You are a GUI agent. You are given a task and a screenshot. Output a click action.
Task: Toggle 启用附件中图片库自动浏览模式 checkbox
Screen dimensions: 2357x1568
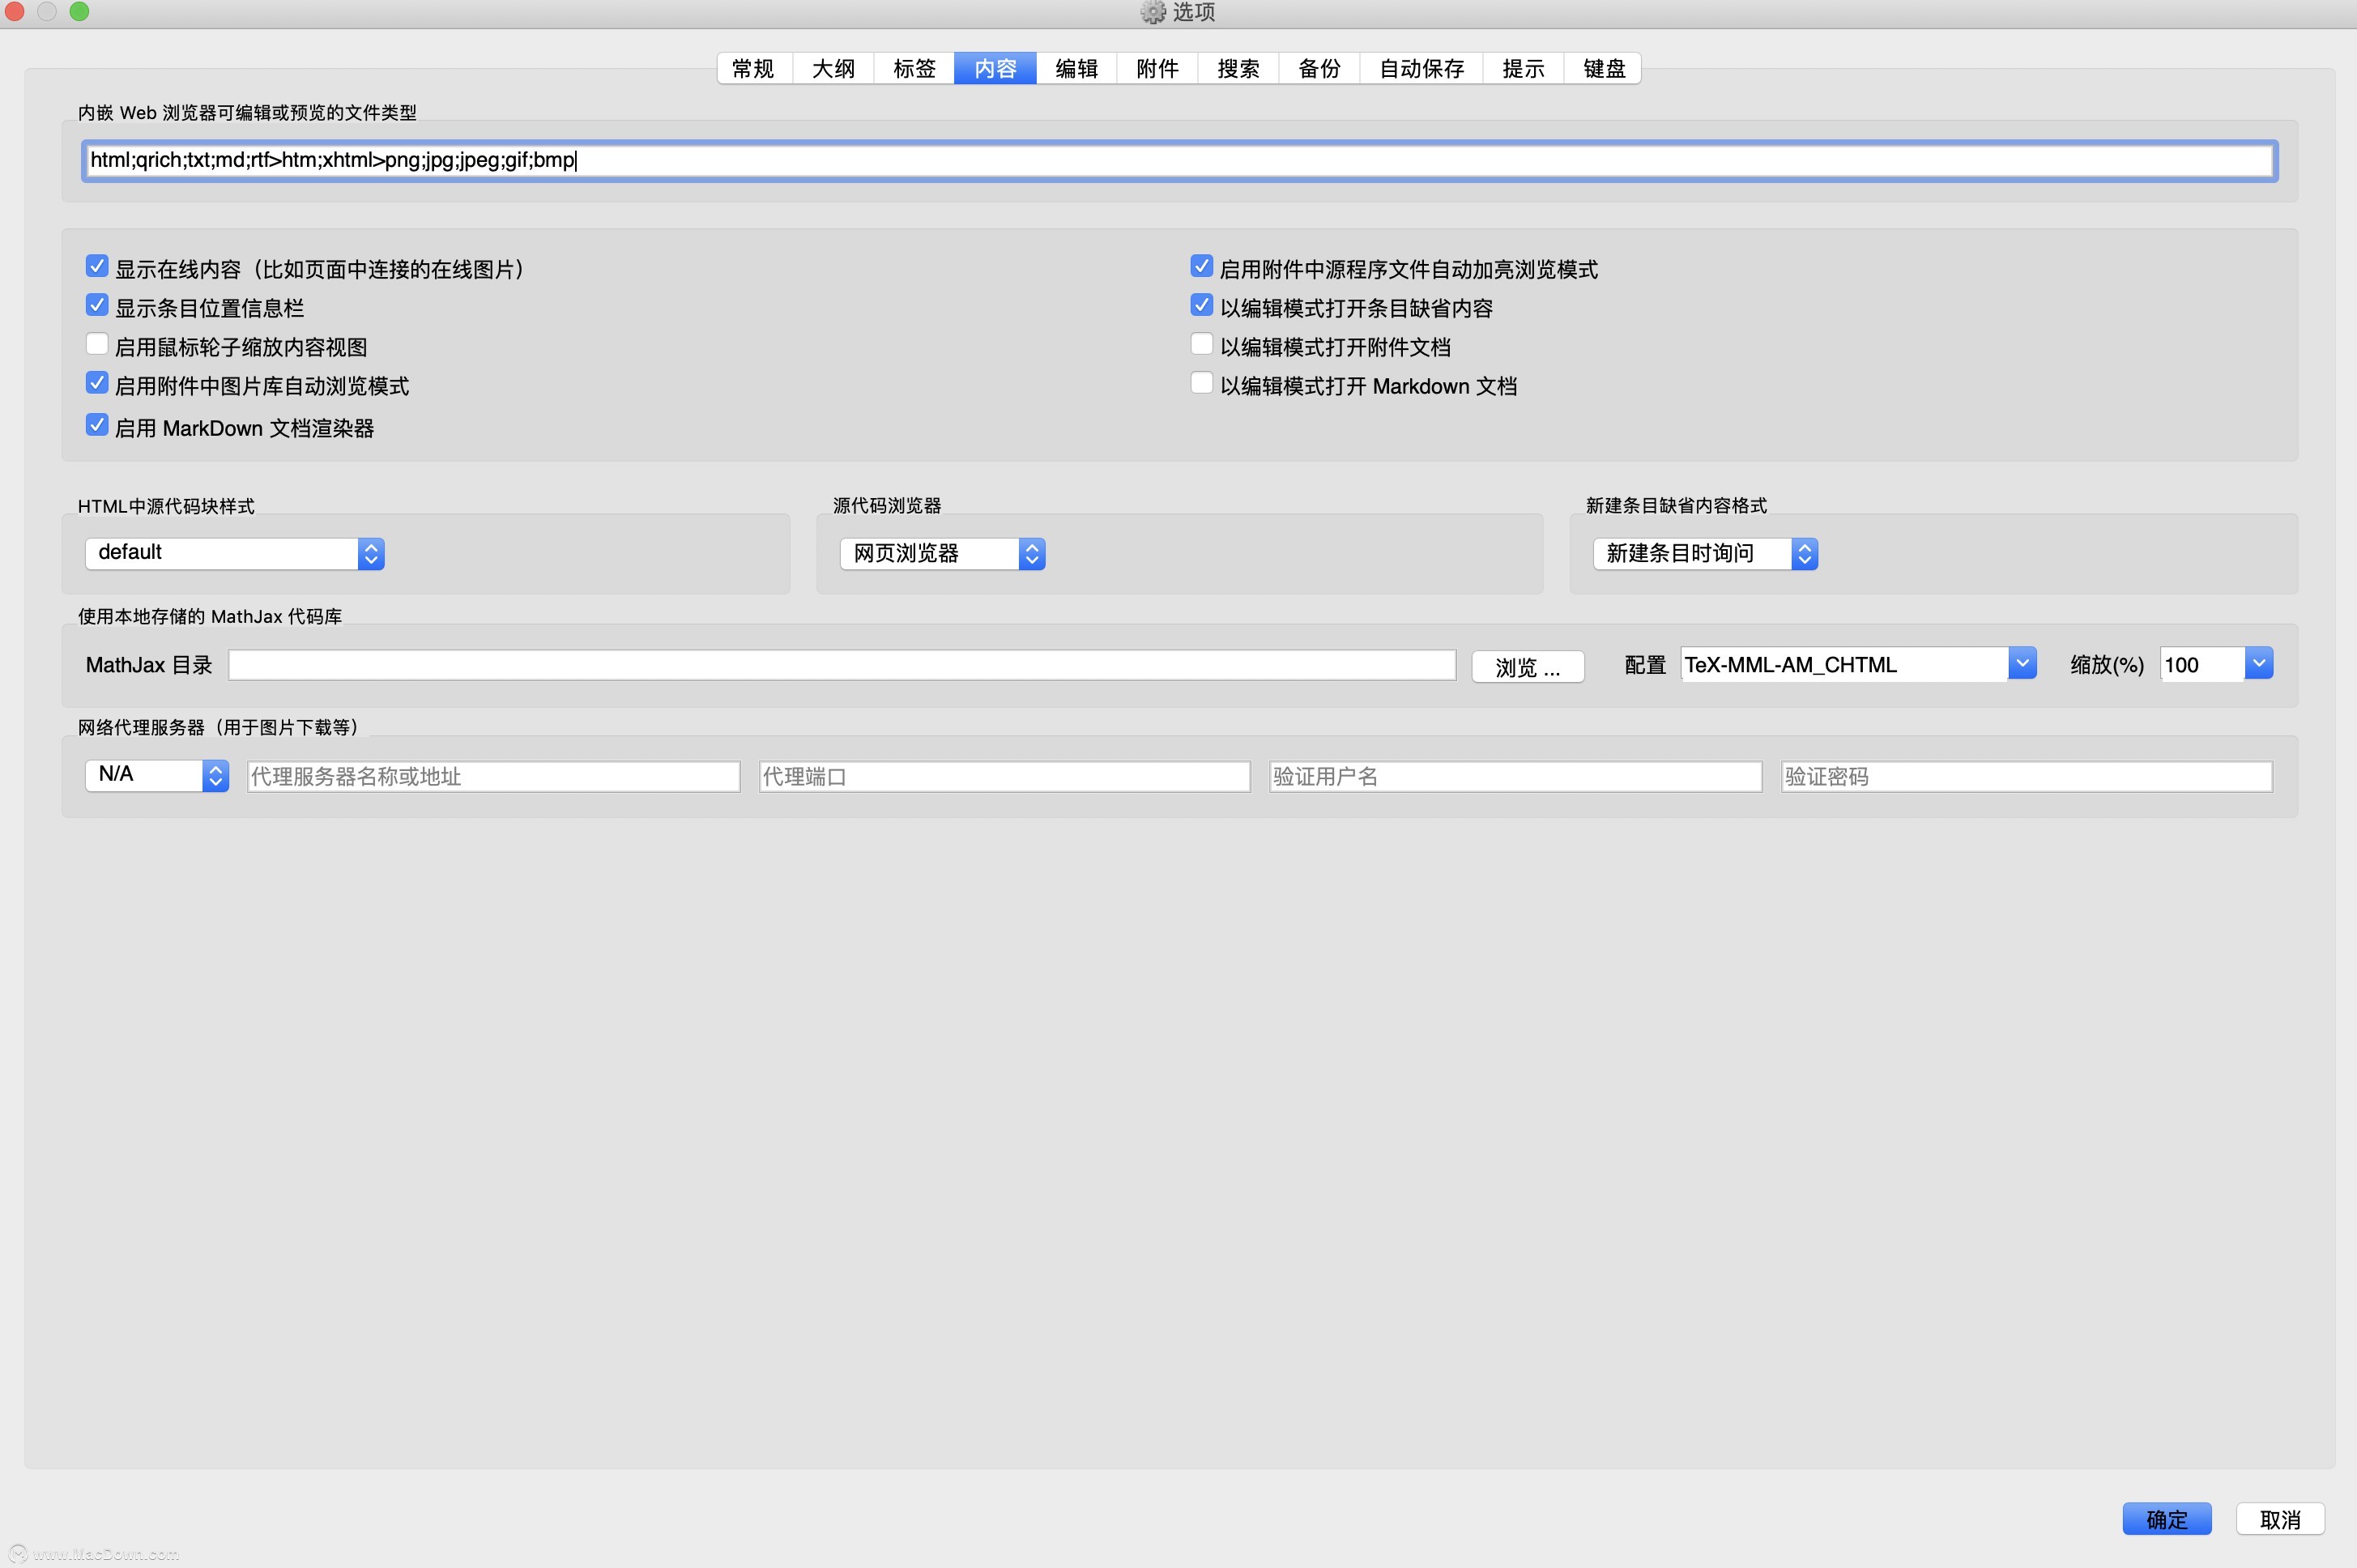[97, 383]
